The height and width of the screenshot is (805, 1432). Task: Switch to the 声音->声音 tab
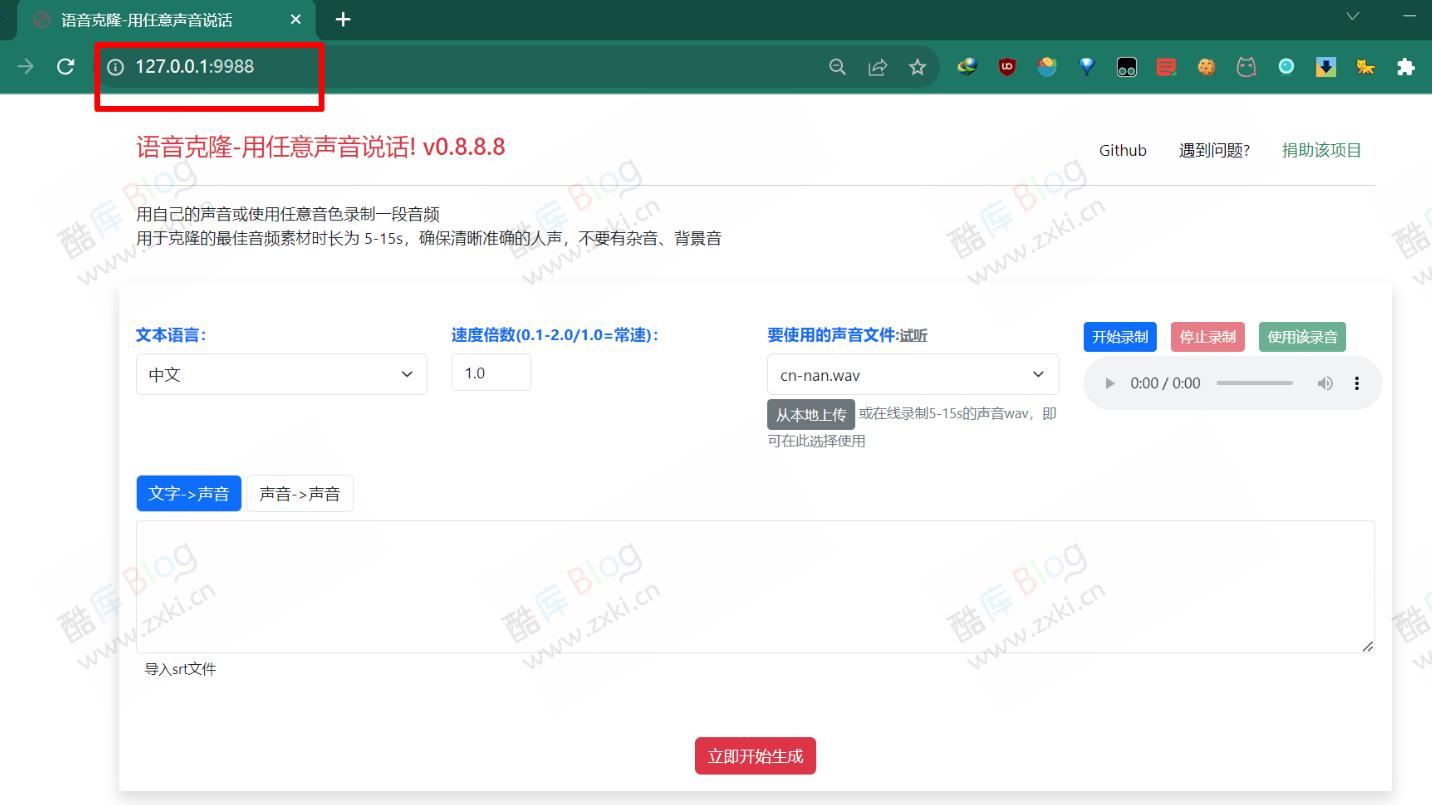300,492
